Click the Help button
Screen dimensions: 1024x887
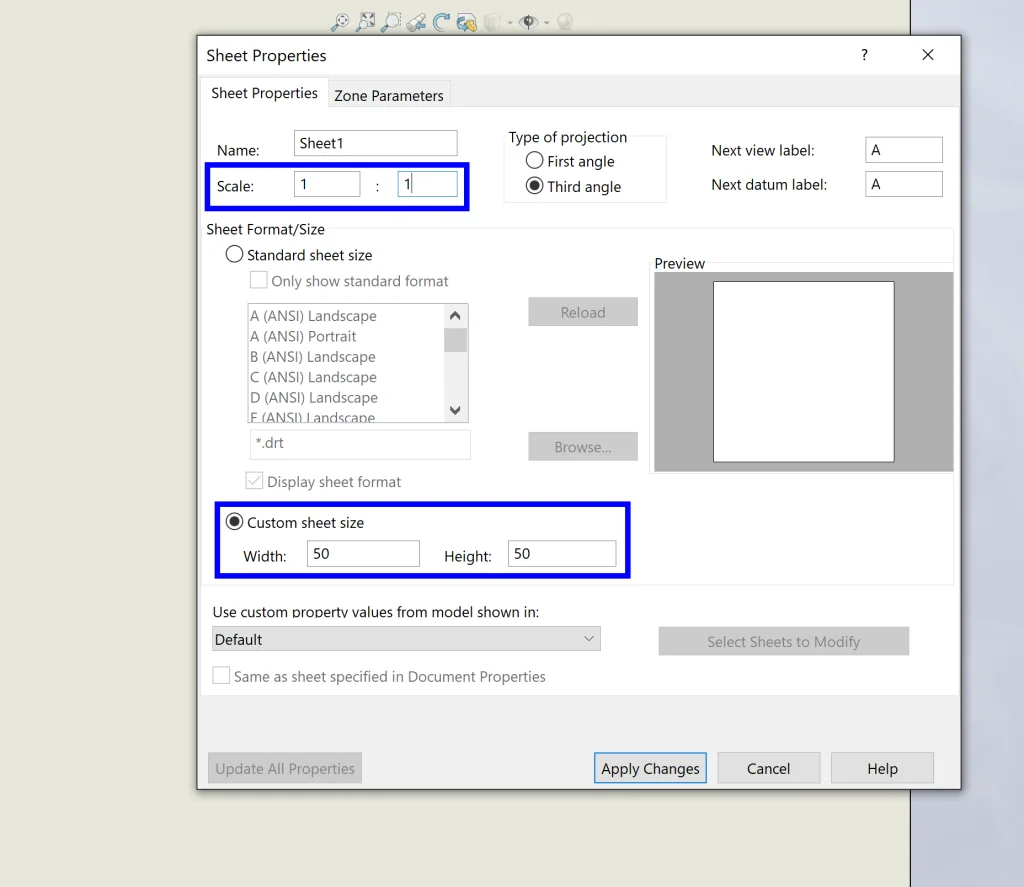(x=882, y=768)
